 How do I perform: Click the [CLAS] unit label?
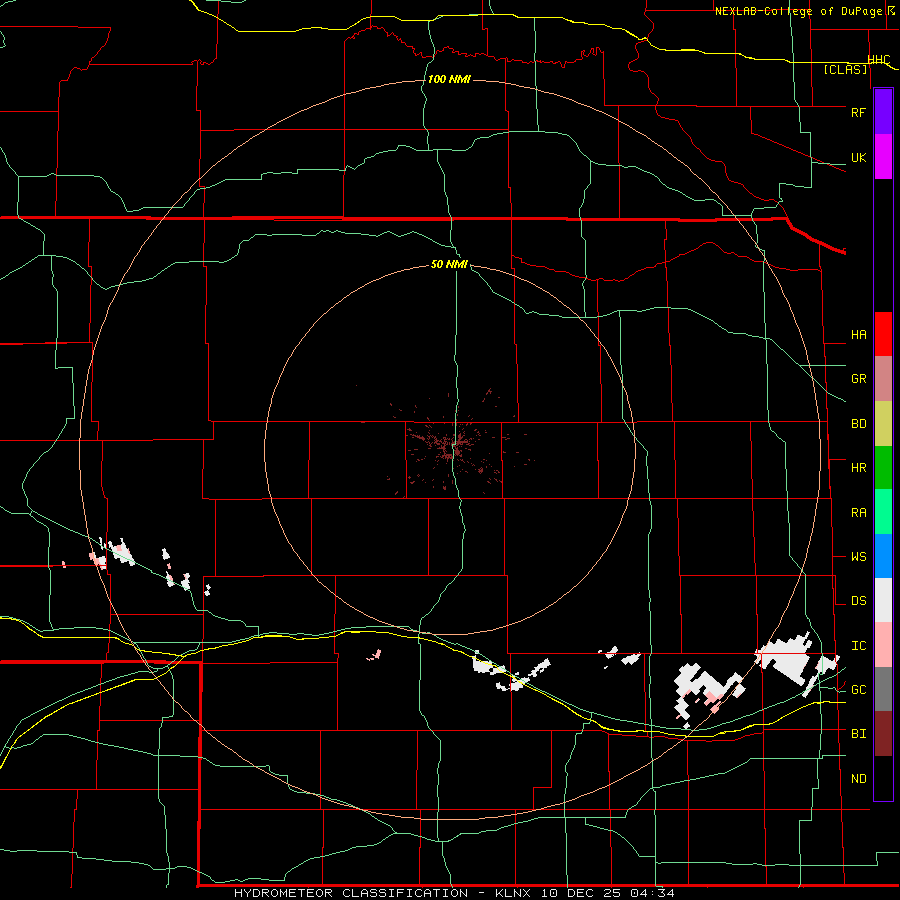845,69
